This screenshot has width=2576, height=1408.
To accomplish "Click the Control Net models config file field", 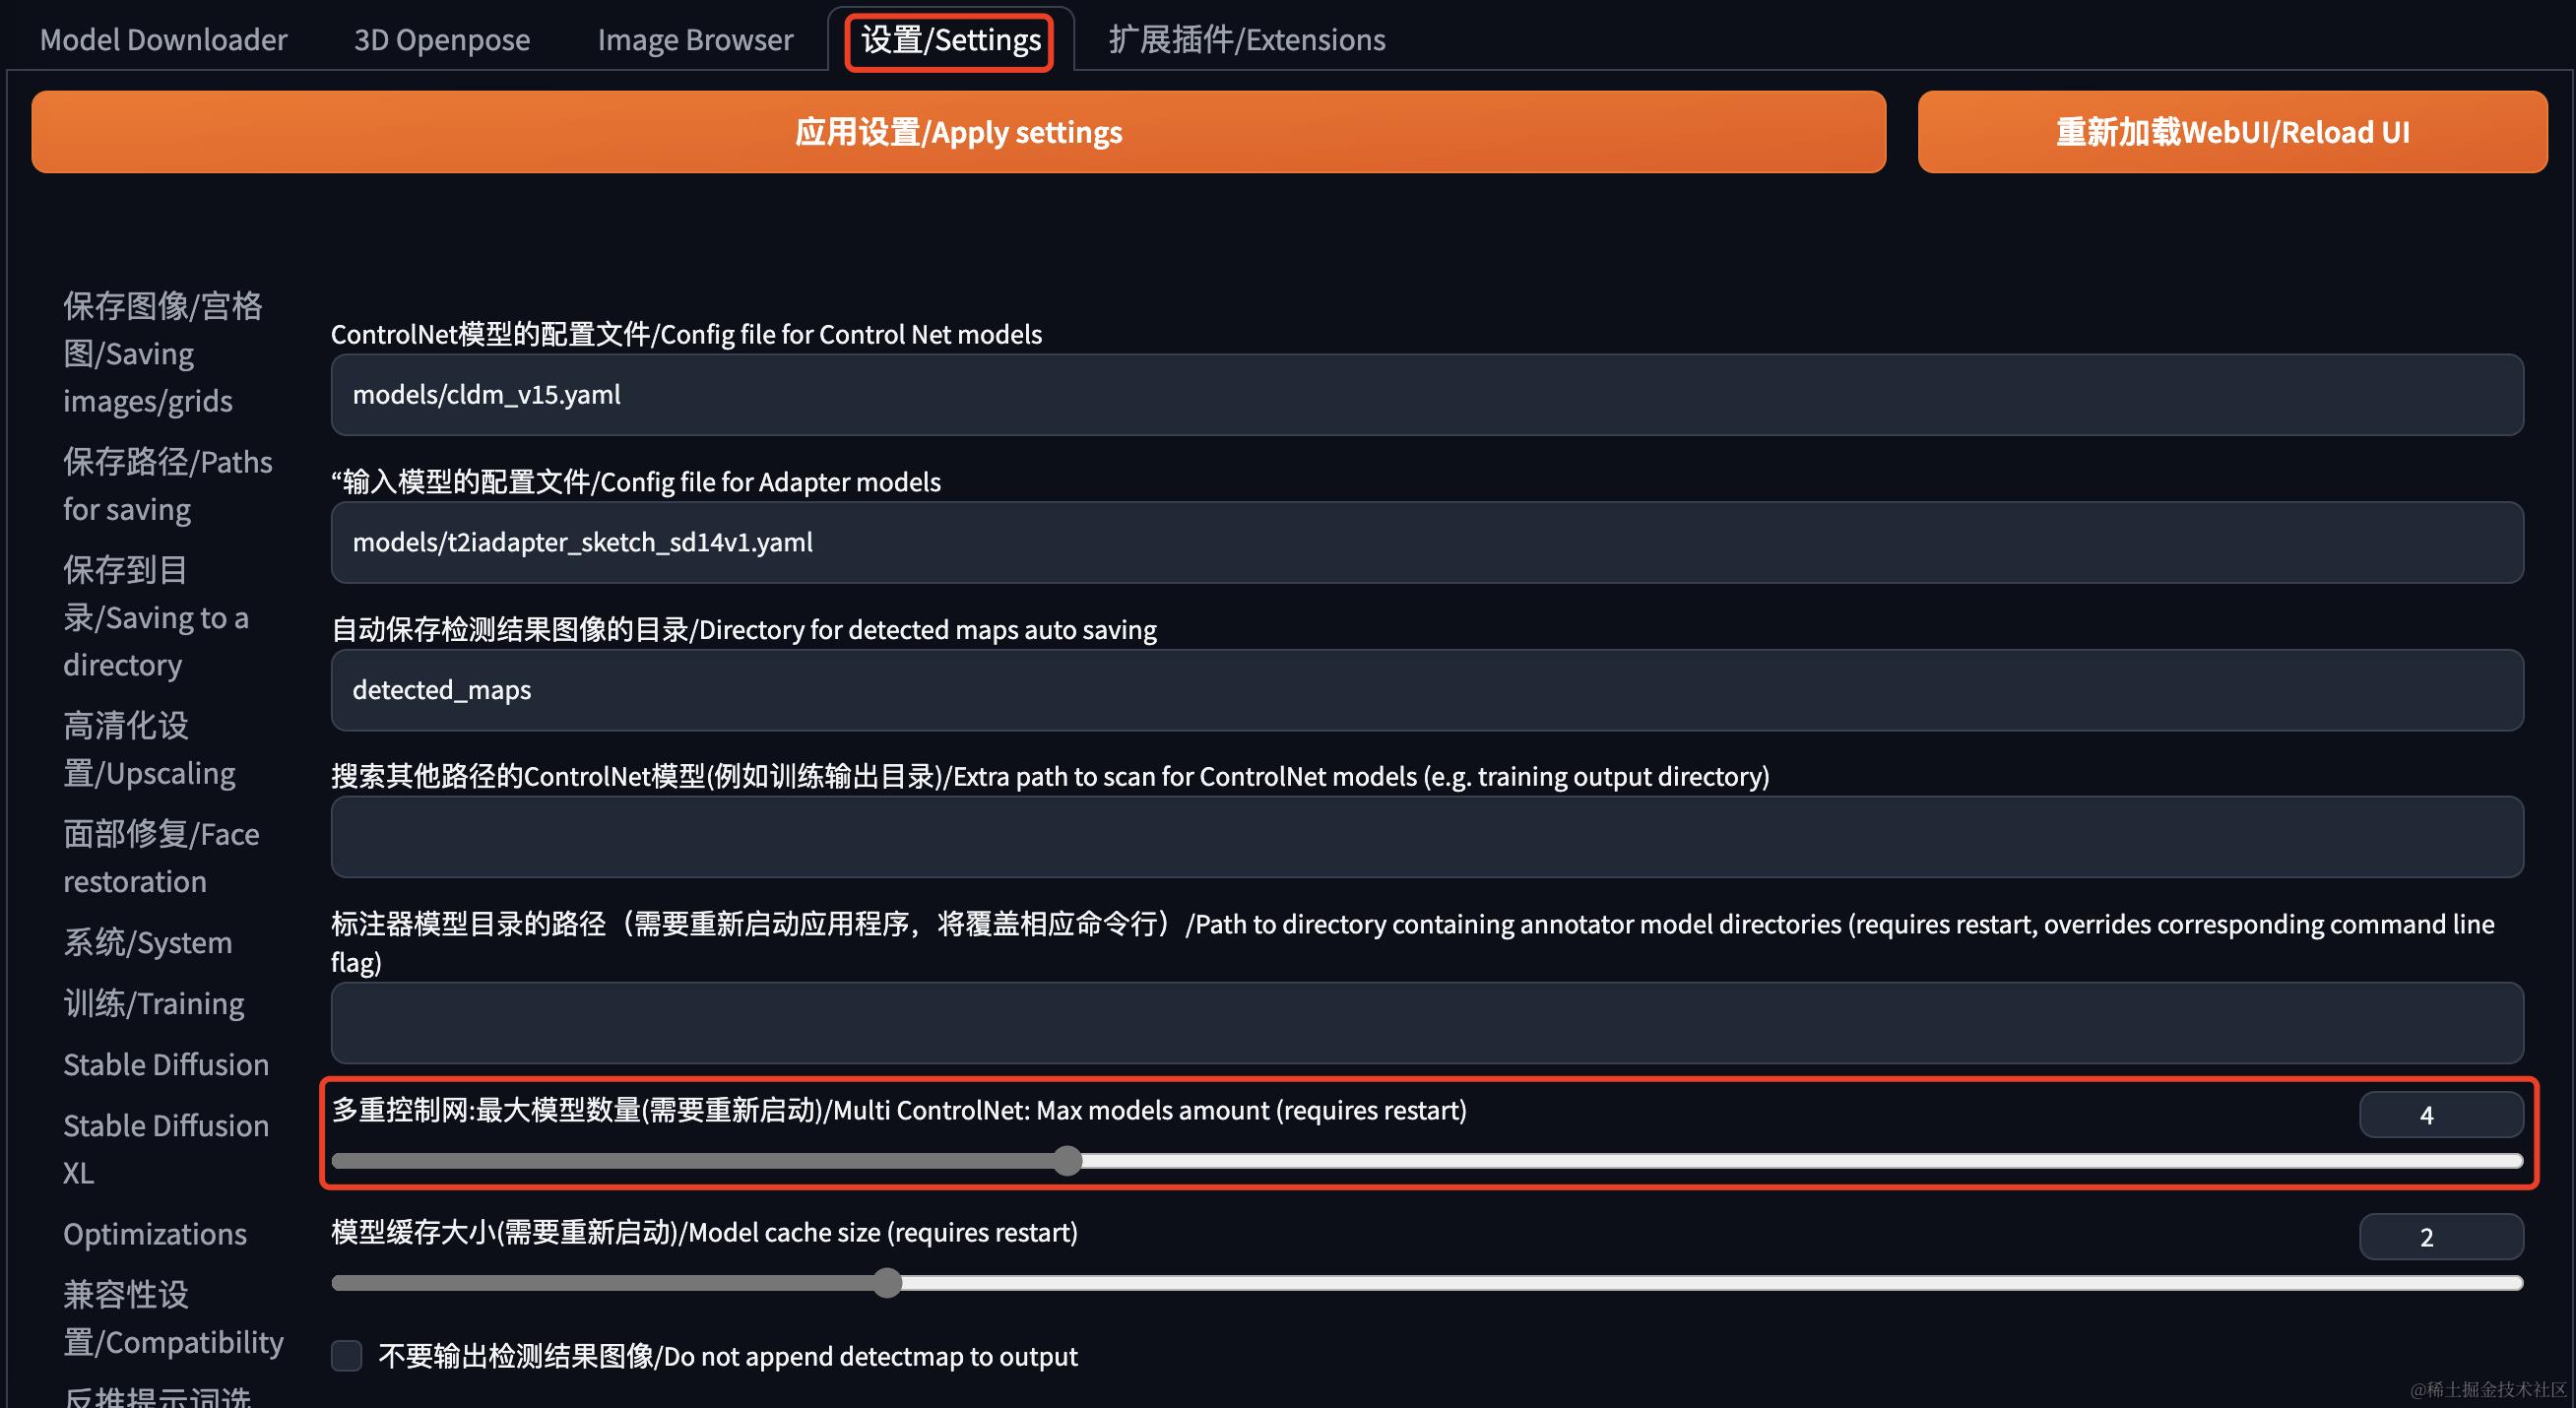I will click(x=1426, y=395).
